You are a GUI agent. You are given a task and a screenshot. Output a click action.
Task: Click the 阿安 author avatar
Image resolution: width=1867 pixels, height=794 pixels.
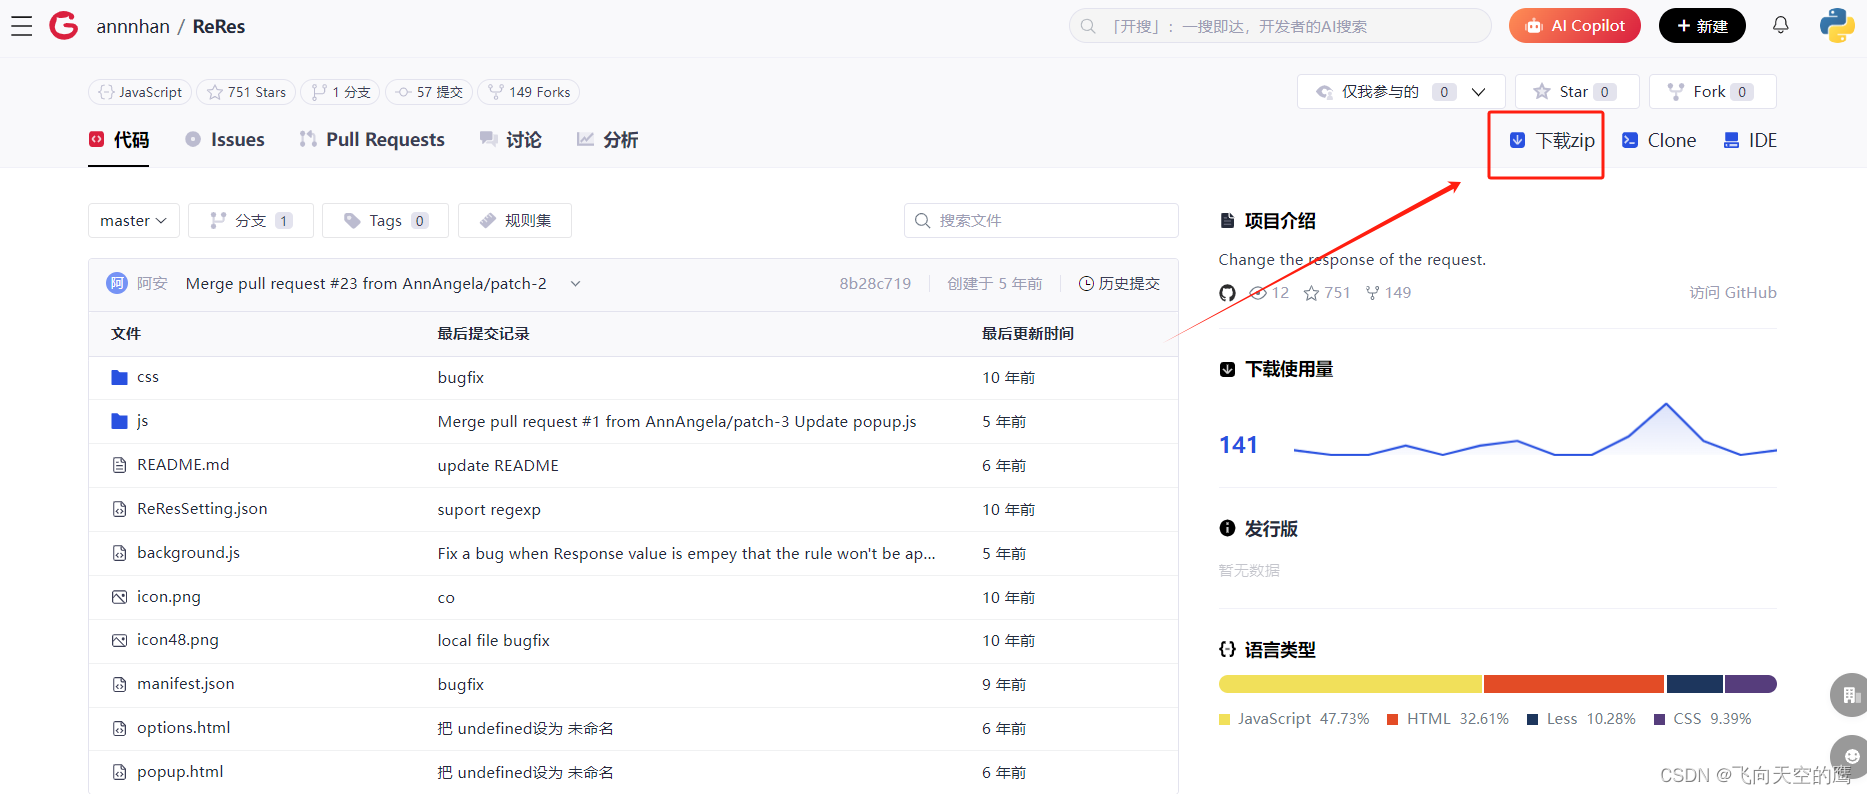tap(117, 284)
